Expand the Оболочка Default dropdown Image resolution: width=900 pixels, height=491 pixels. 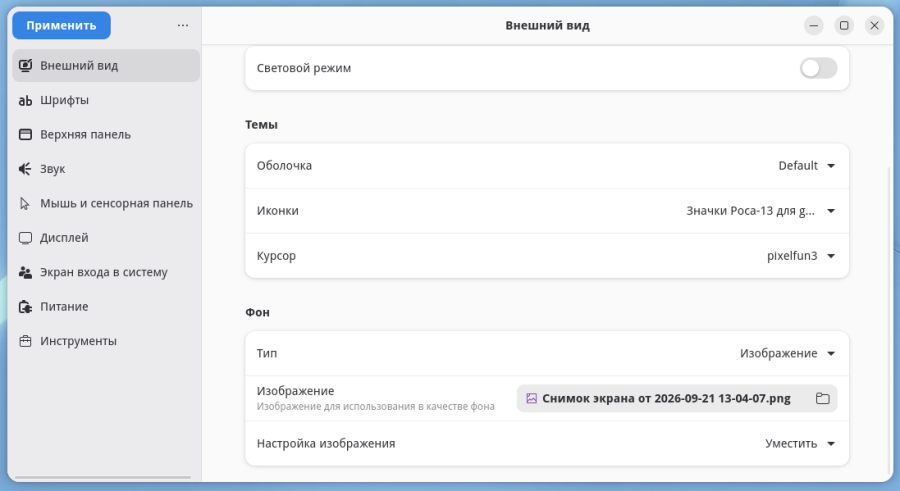click(806, 166)
